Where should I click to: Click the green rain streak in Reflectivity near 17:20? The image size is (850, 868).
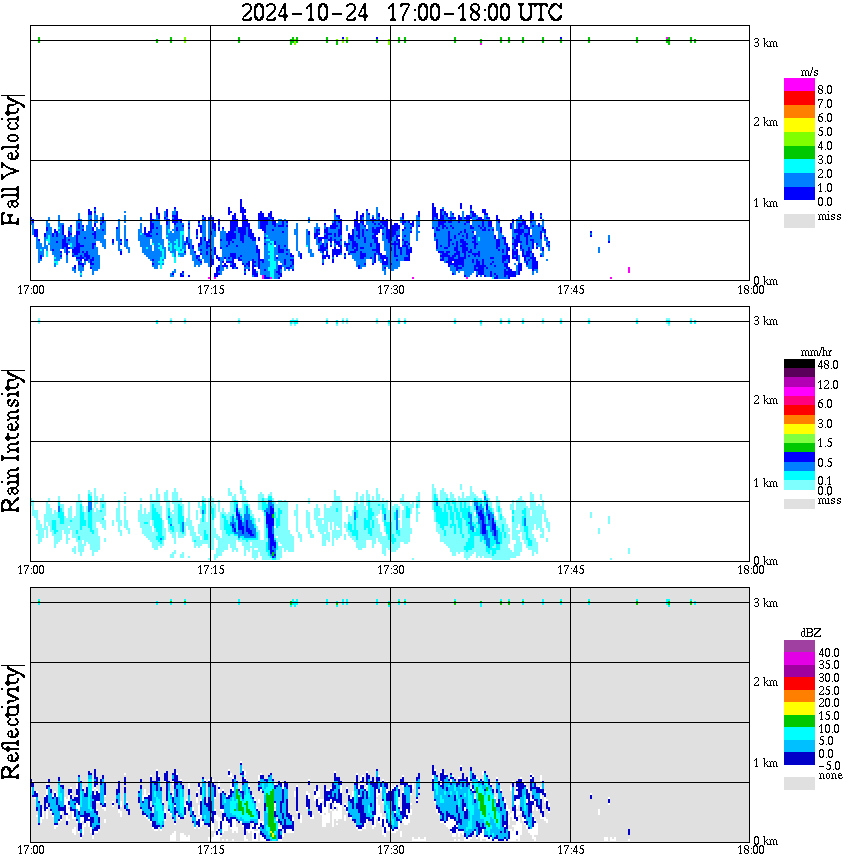tap(270, 814)
